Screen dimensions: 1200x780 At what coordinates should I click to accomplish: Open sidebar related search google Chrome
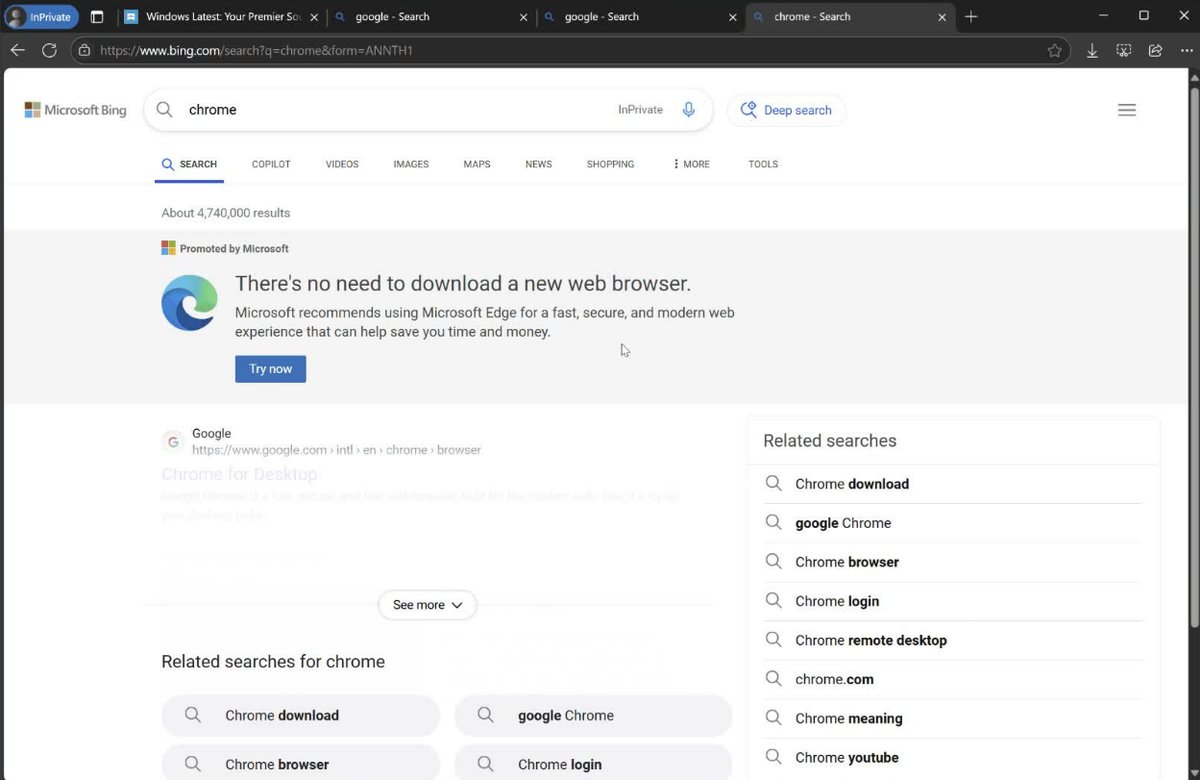click(843, 523)
